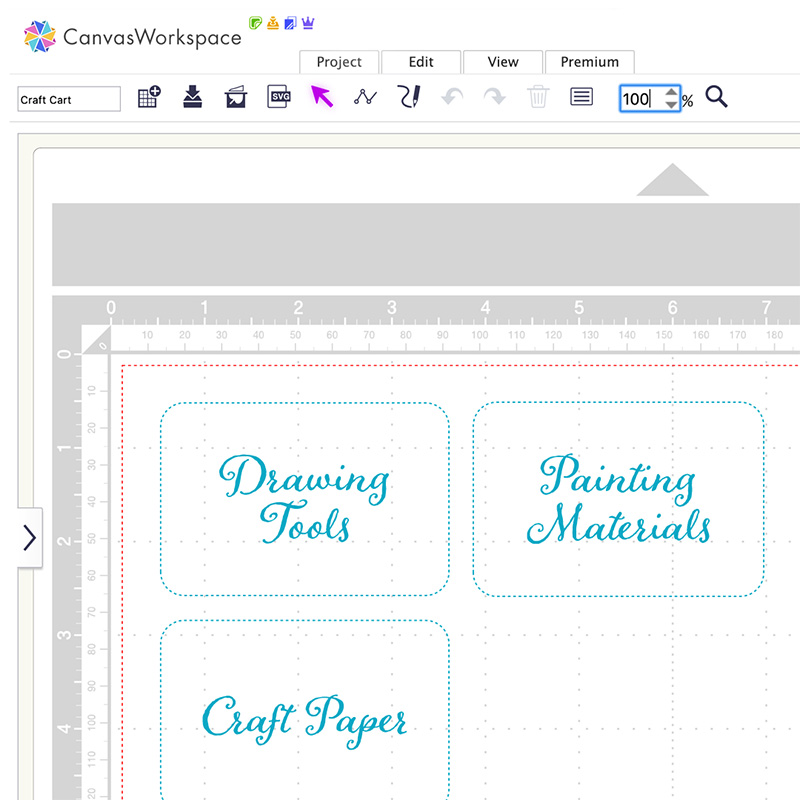Viewport: 800px width, 800px height.
Task: Select the Path node drawing tool
Action: pos(365,98)
